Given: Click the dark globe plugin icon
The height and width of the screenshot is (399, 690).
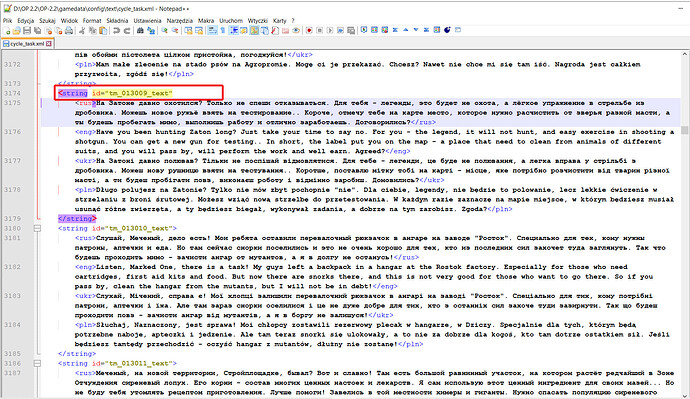Looking at the screenshot, I should pos(447,30).
